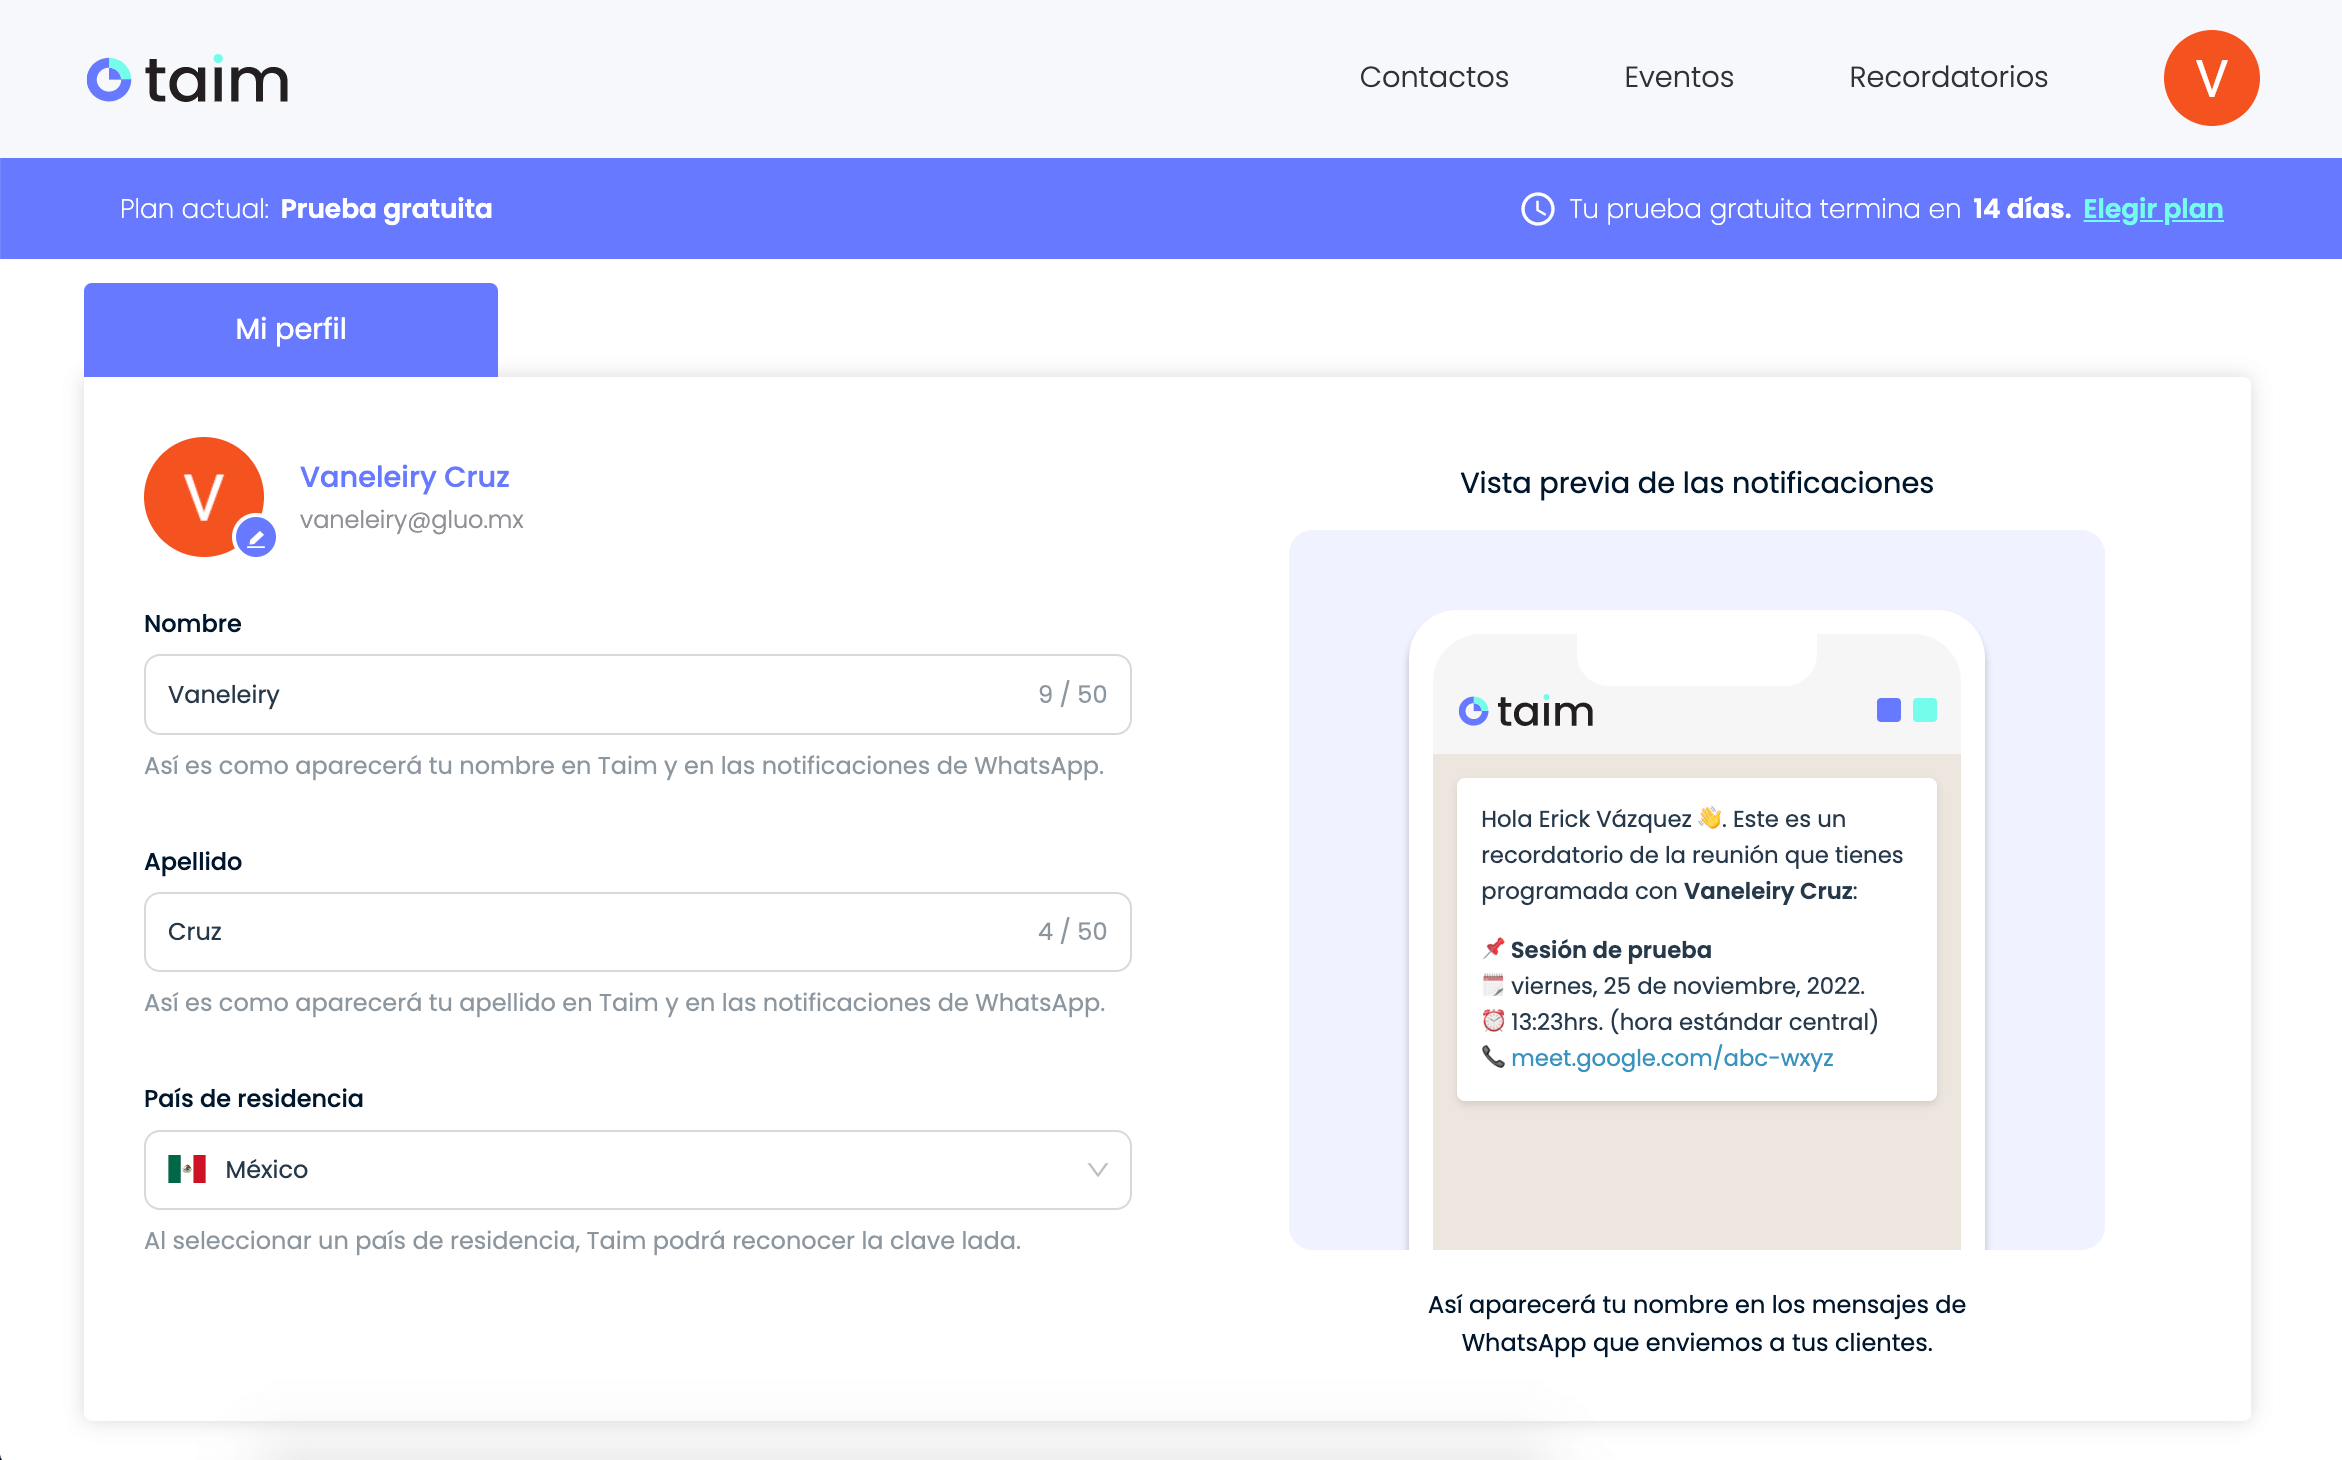The height and width of the screenshot is (1460, 2342).
Task: Click the large profile avatar V
Action: point(204,497)
